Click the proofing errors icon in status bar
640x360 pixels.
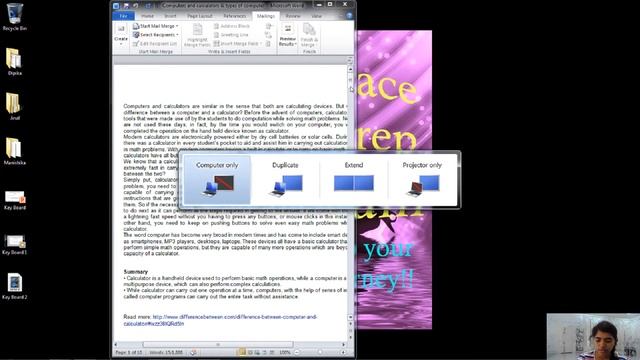193,352
